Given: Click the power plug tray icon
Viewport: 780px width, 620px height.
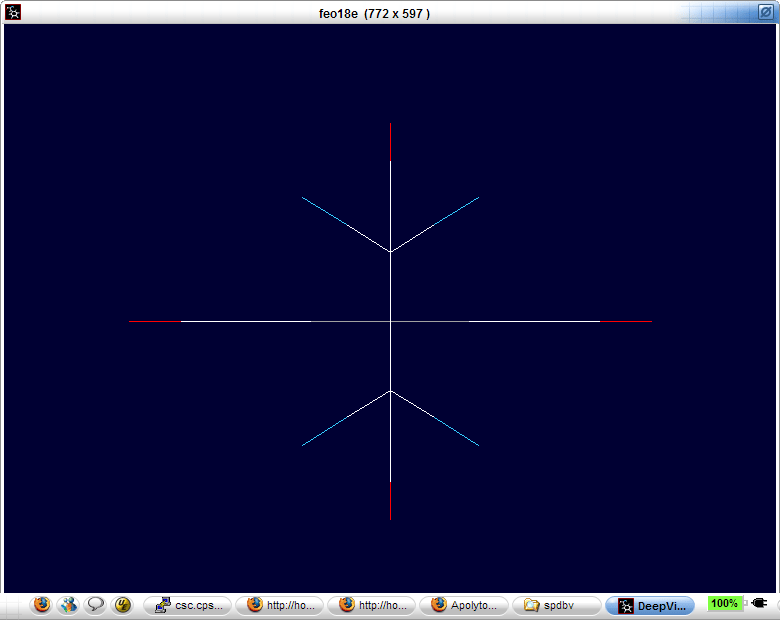Looking at the screenshot, I should pyautogui.click(x=758, y=604).
